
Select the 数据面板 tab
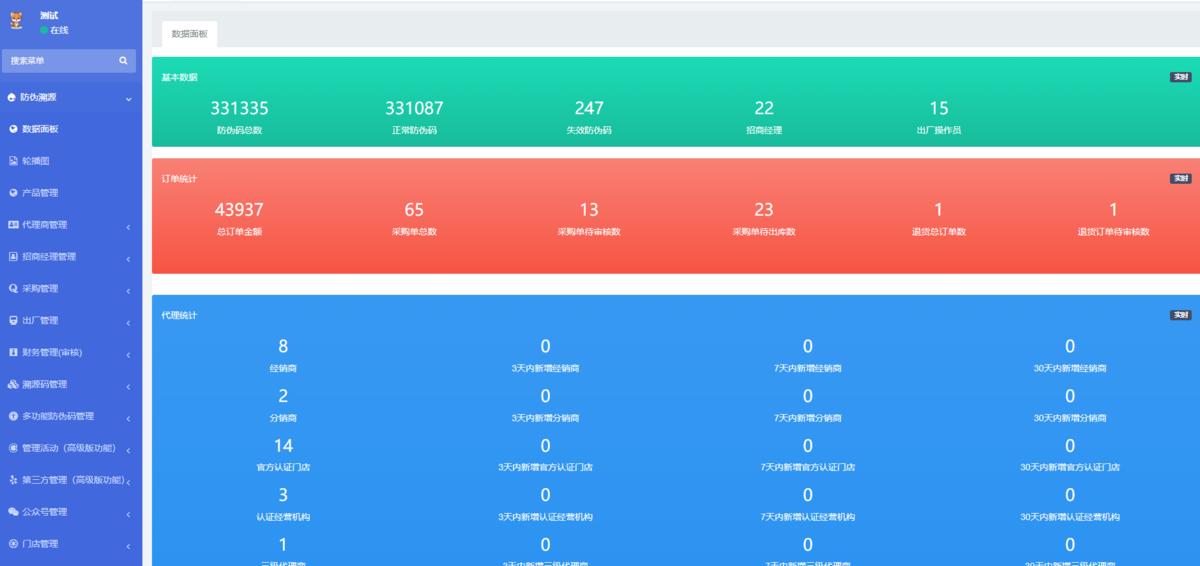[189, 34]
